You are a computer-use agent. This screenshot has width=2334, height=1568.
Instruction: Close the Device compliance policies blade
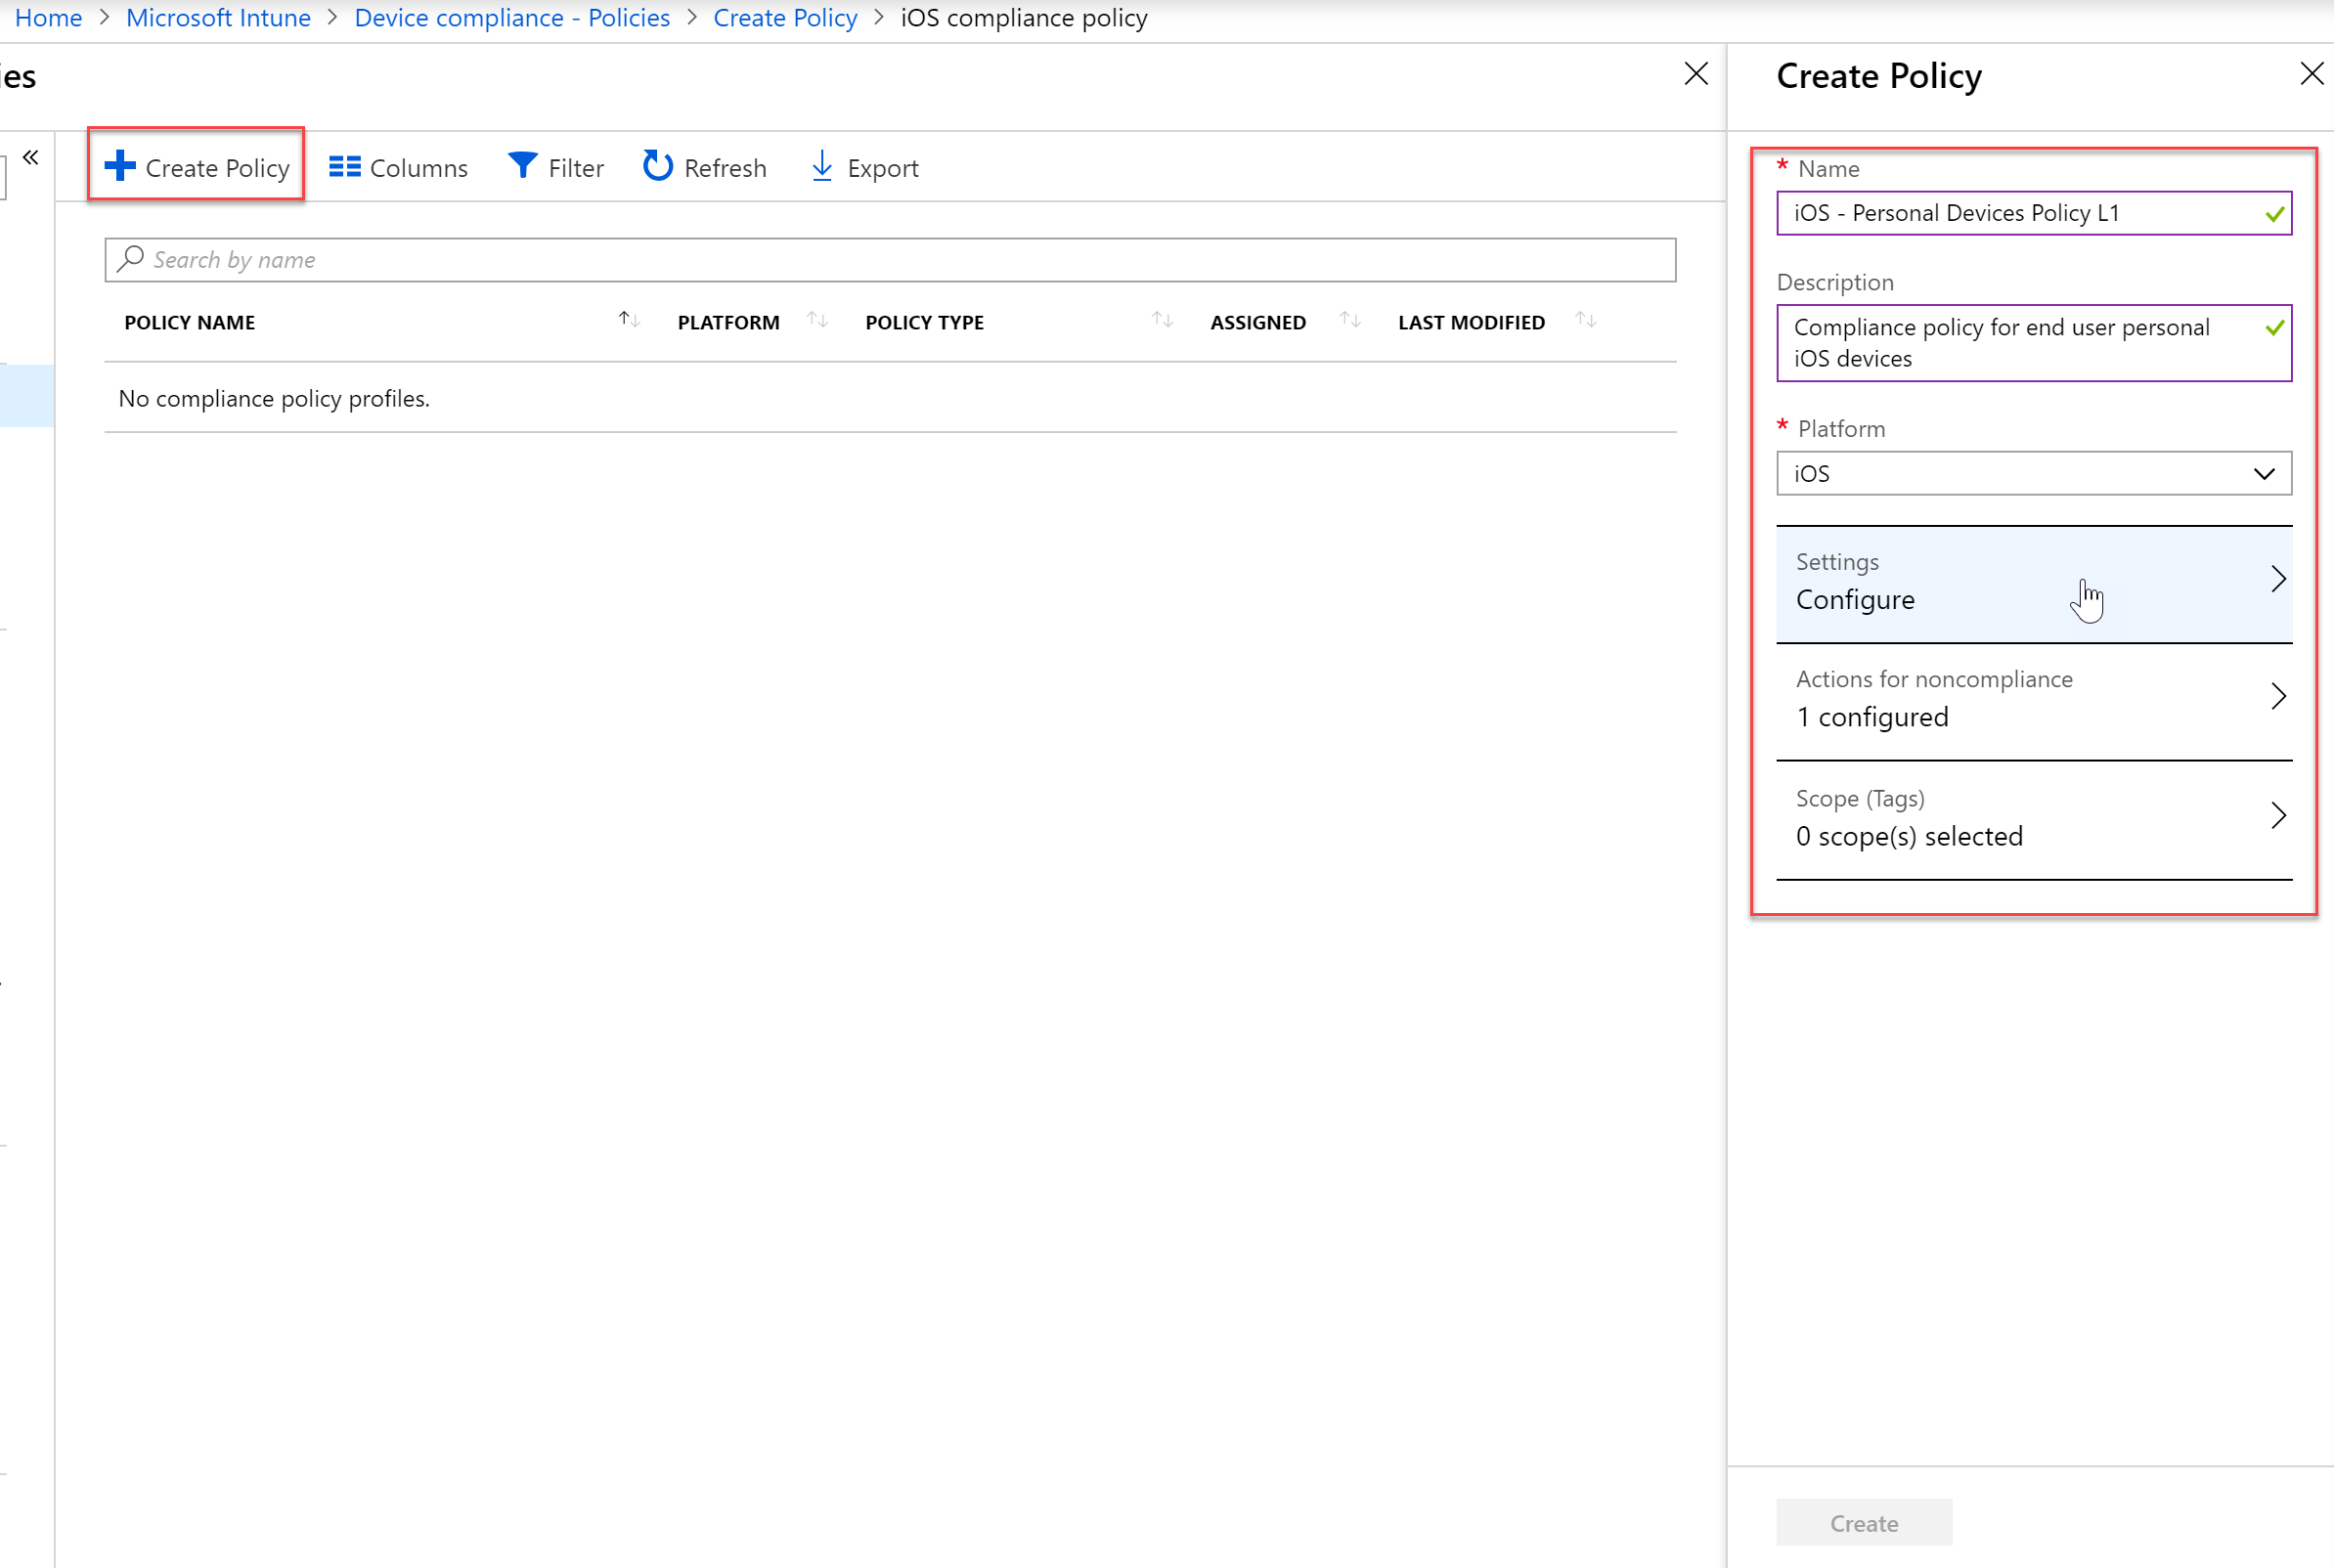pyautogui.click(x=1696, y=74)
